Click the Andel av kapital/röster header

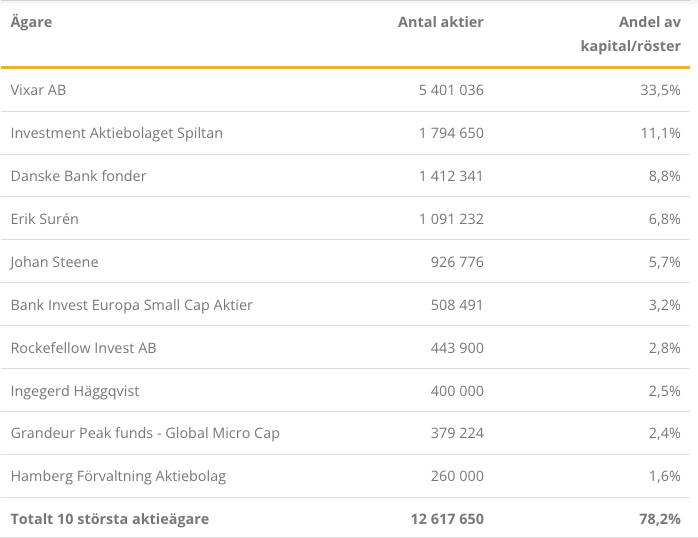(x=631, y=34)
